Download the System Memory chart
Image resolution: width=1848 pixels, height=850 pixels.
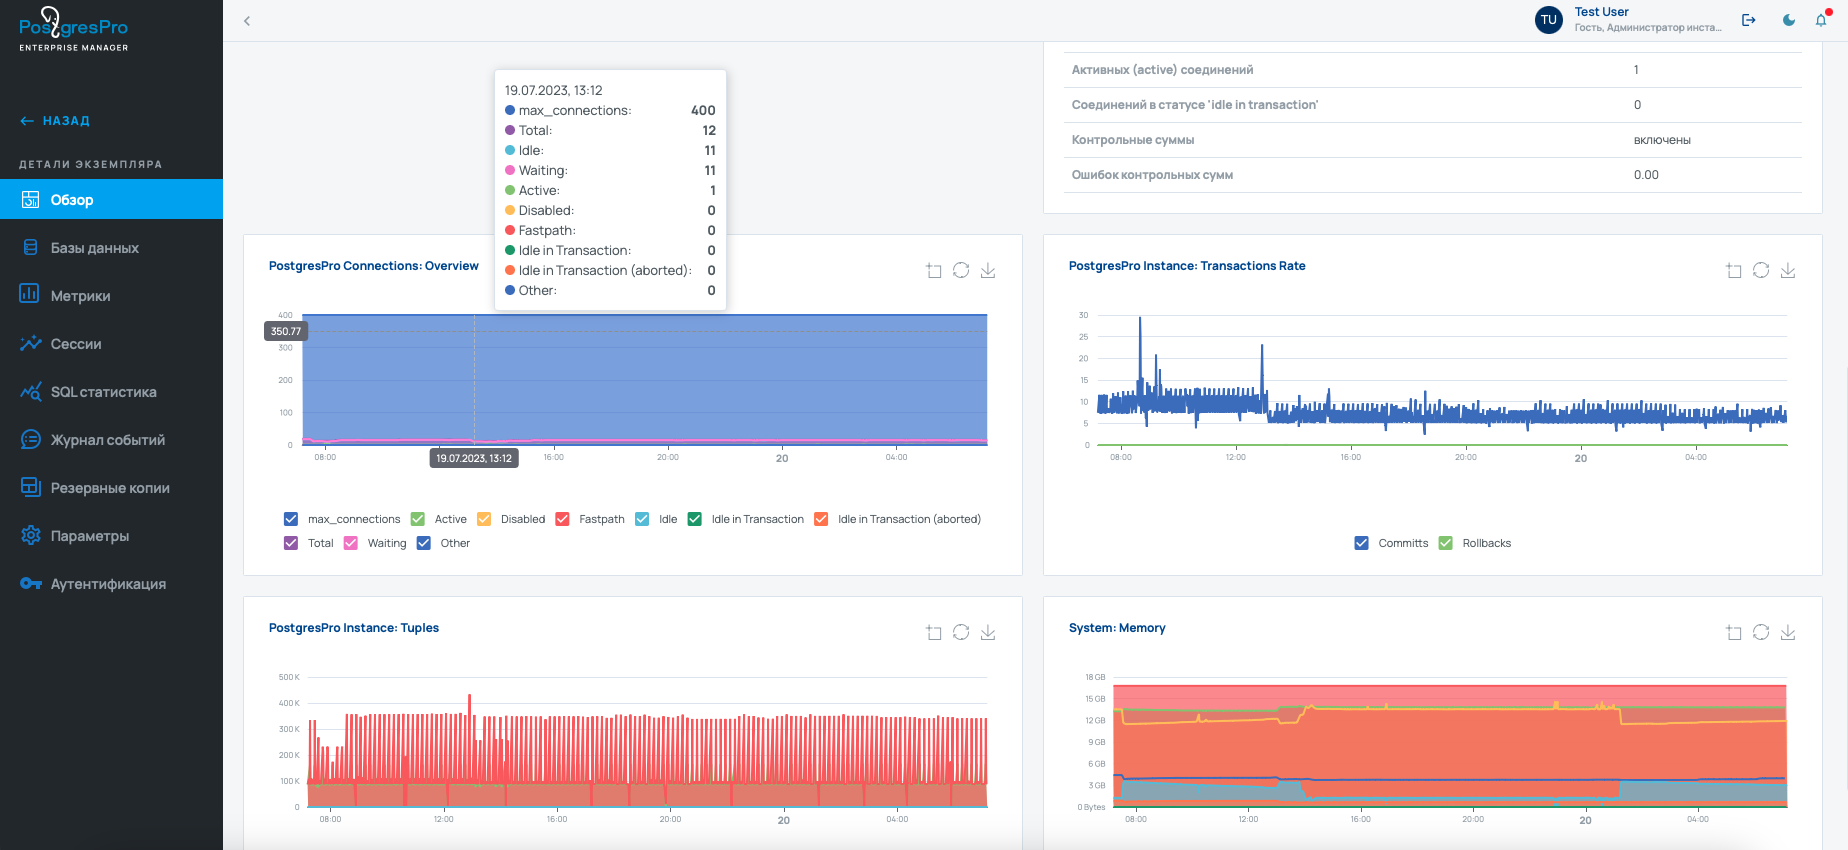(x=1788, y=632)
